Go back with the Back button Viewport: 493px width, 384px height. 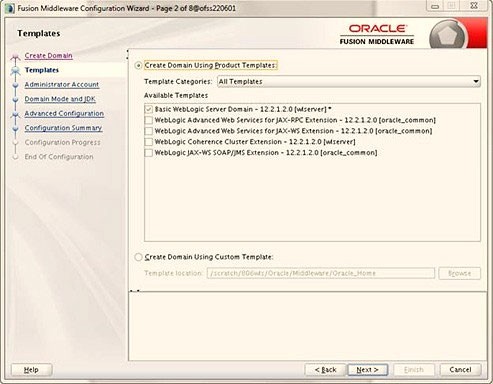(x=325, y=370)
